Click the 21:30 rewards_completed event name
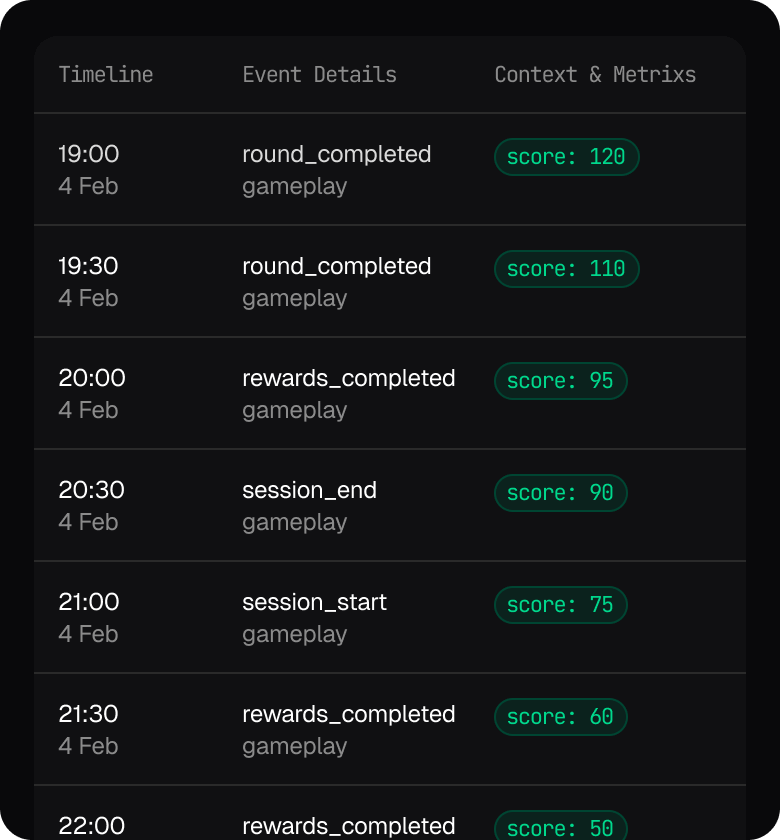The image size is (780, 840). (348, 715)
